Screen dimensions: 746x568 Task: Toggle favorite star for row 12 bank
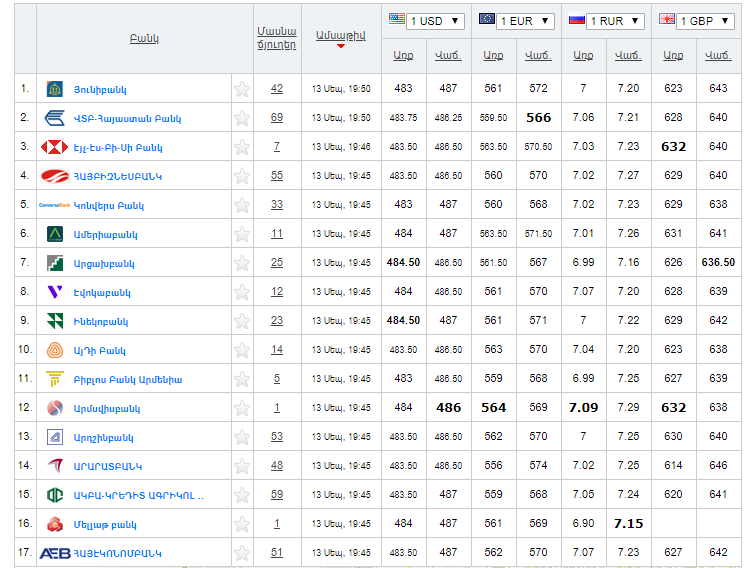242,408
